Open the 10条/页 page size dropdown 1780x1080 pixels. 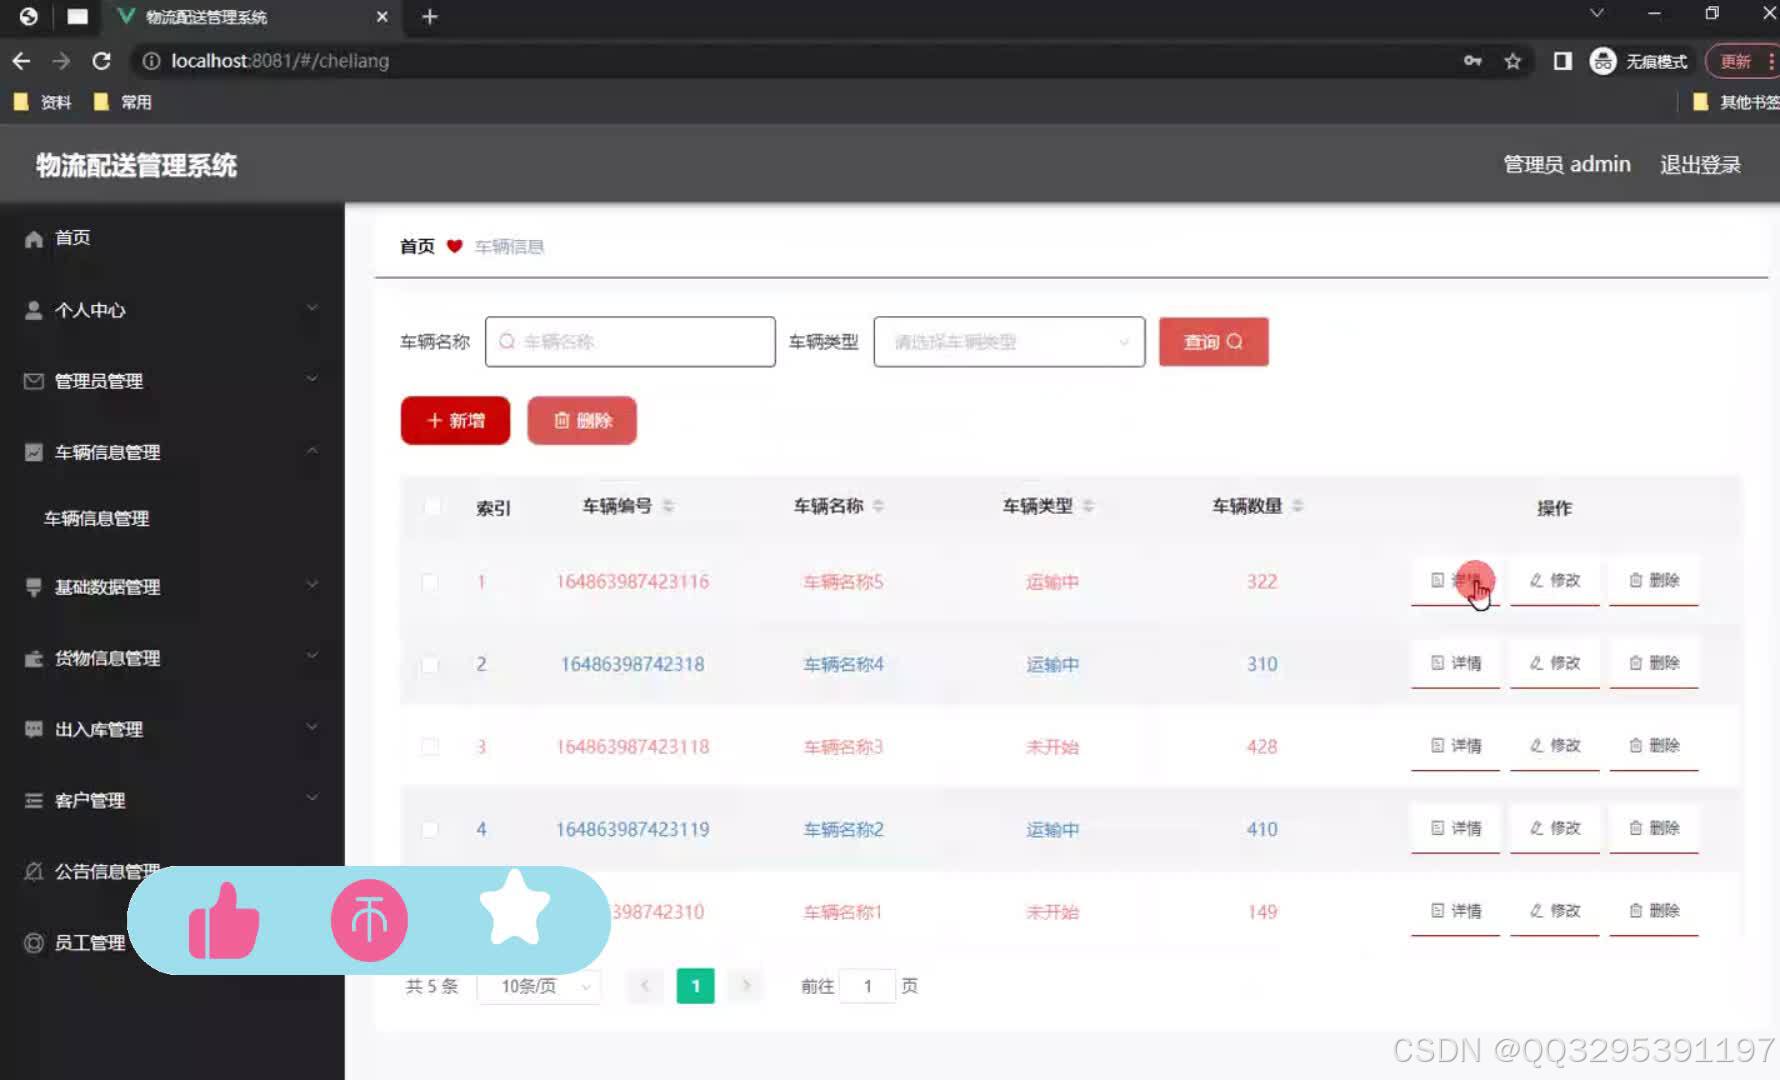click(538, 986)
